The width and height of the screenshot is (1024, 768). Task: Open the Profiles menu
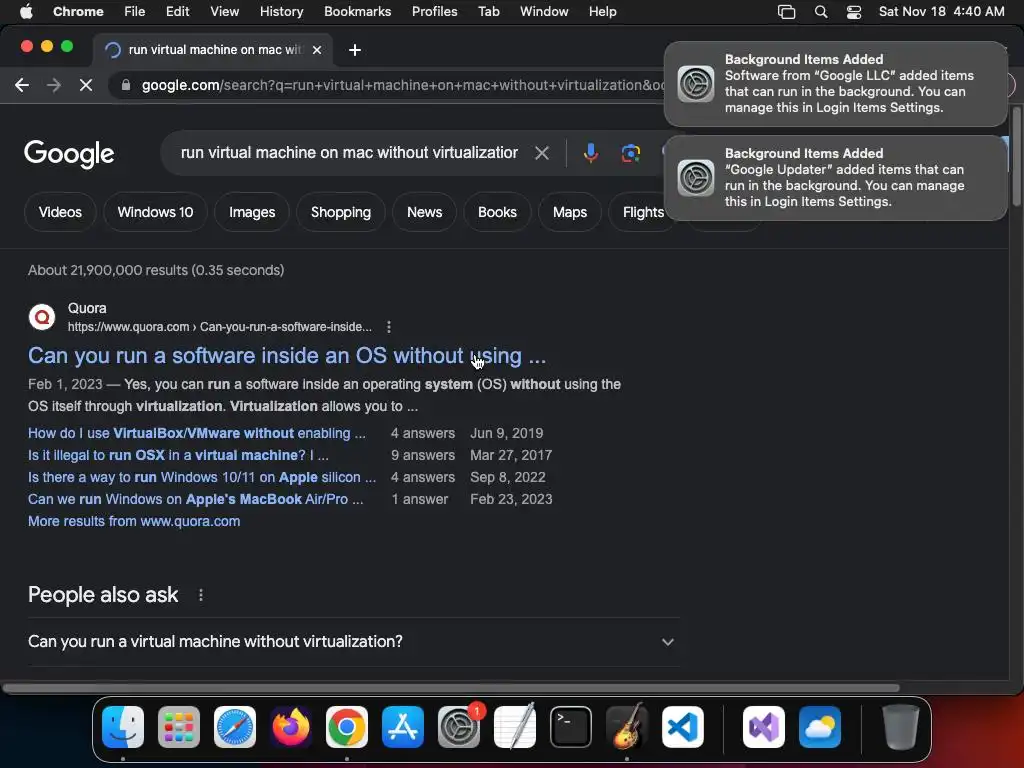[x=434, y=12]
